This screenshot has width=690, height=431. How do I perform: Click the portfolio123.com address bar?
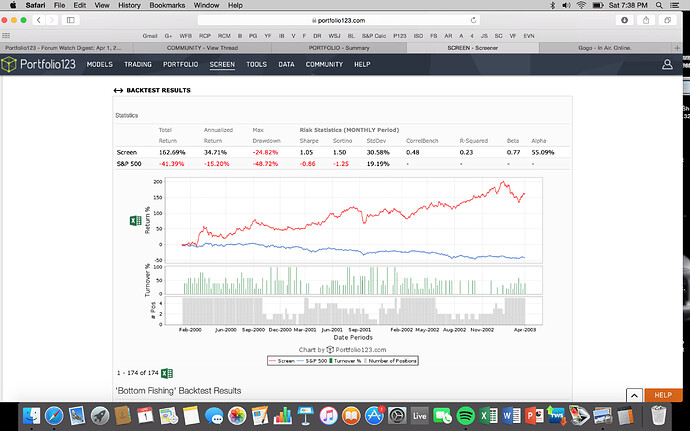[344, 20]
